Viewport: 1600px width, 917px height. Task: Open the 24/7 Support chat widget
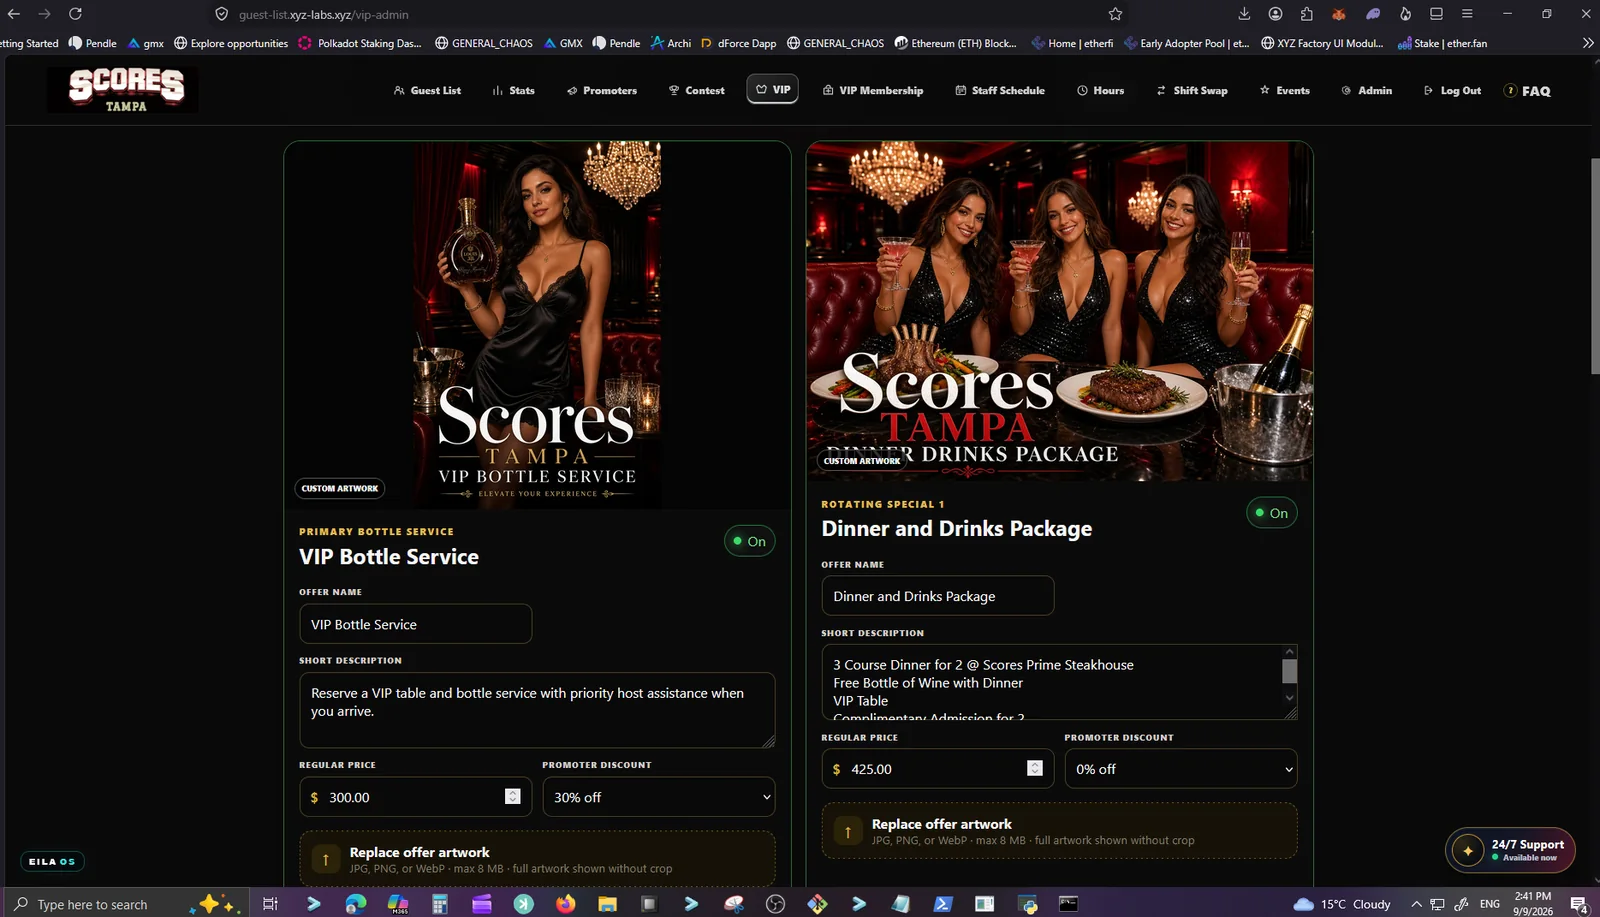pos(1510,850)
